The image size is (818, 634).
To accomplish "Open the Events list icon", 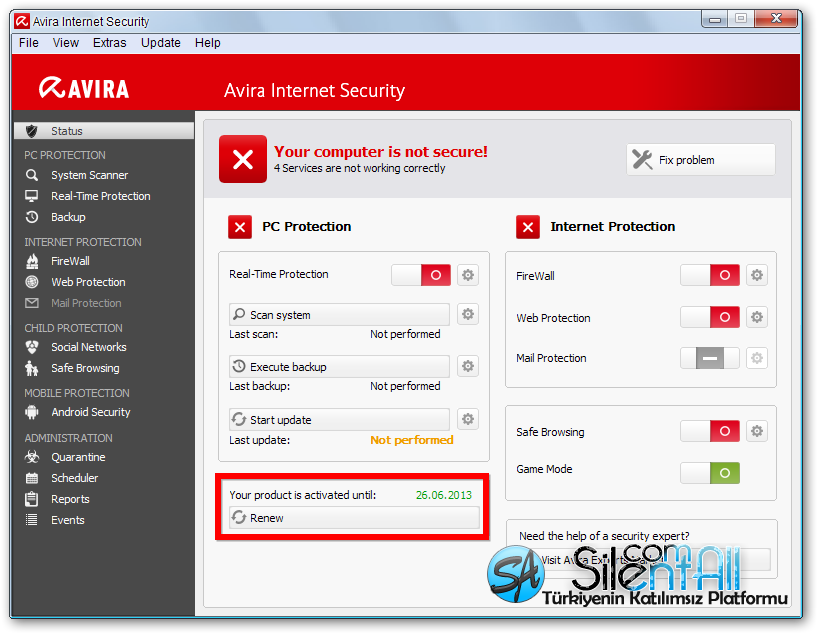I will (x=32, y=520).
